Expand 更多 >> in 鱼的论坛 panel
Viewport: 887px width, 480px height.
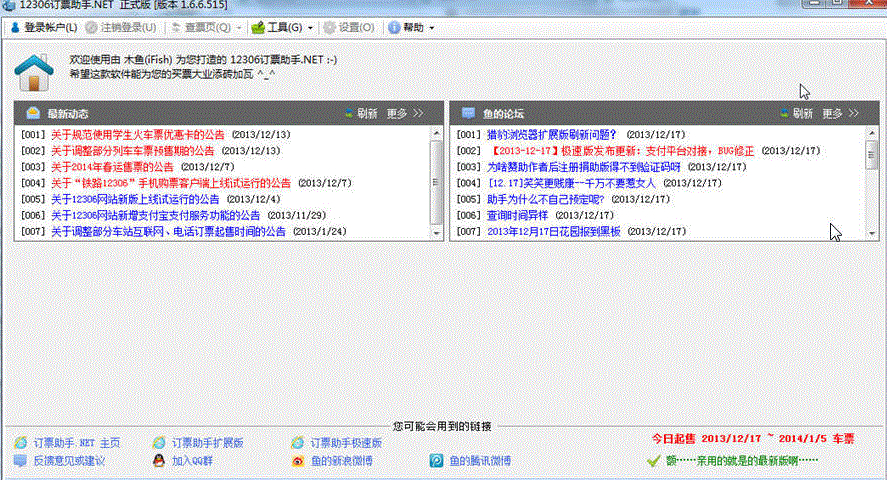point(842,113)
